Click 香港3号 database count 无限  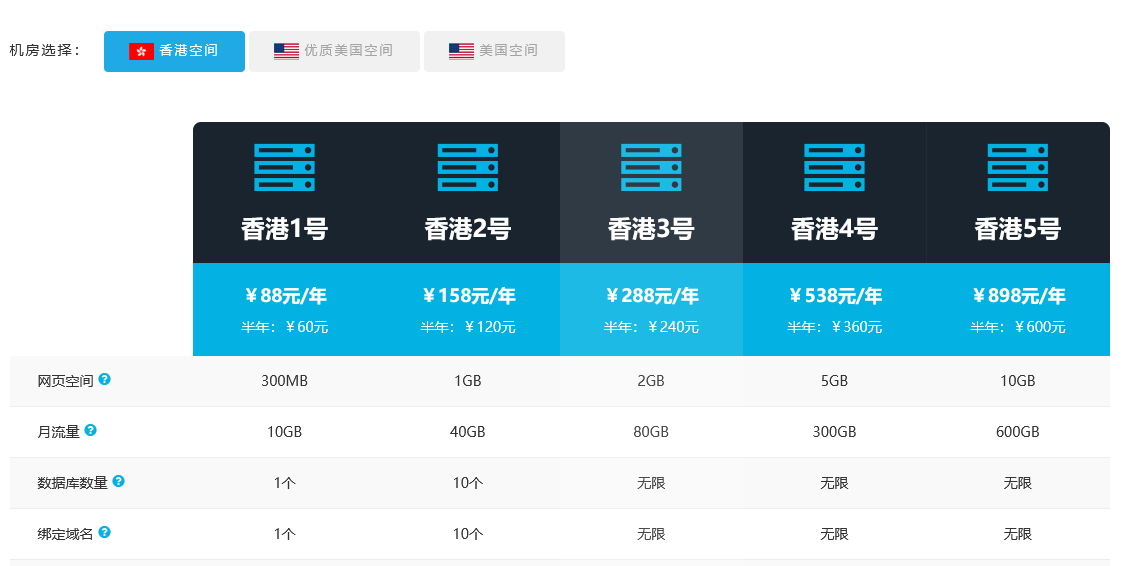(x=651, y=483)
